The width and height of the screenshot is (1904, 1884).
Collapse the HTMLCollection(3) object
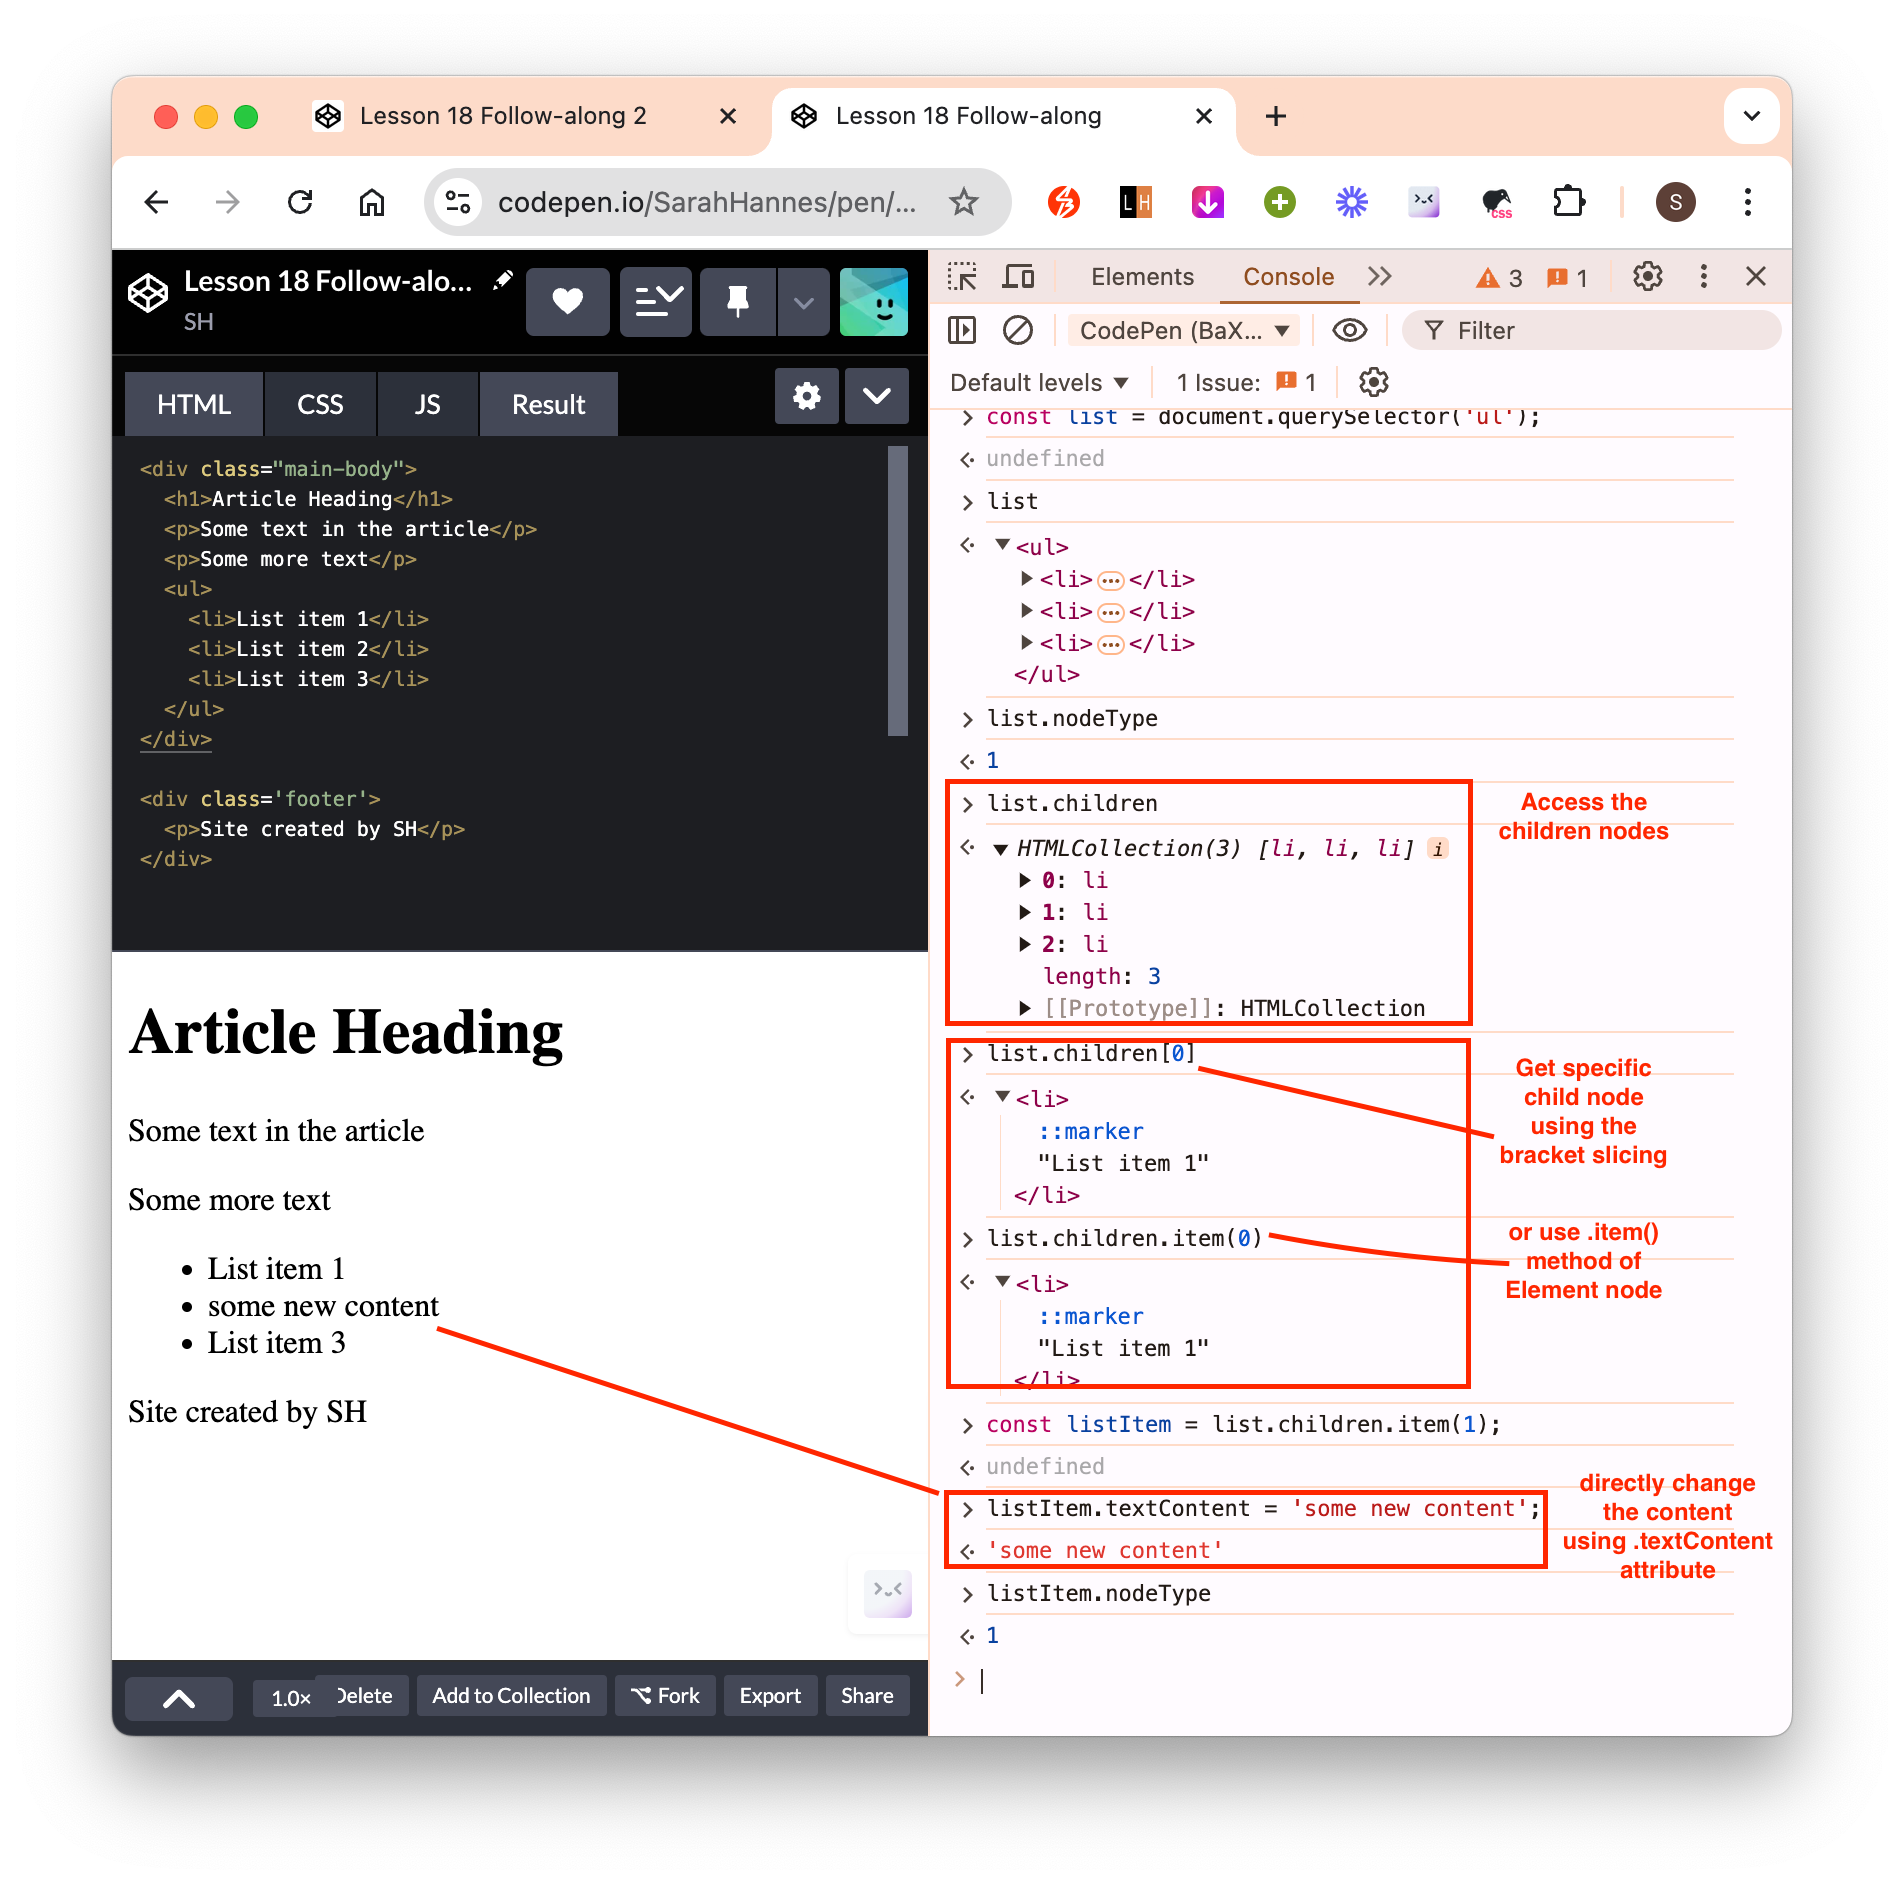point(1001,849)
